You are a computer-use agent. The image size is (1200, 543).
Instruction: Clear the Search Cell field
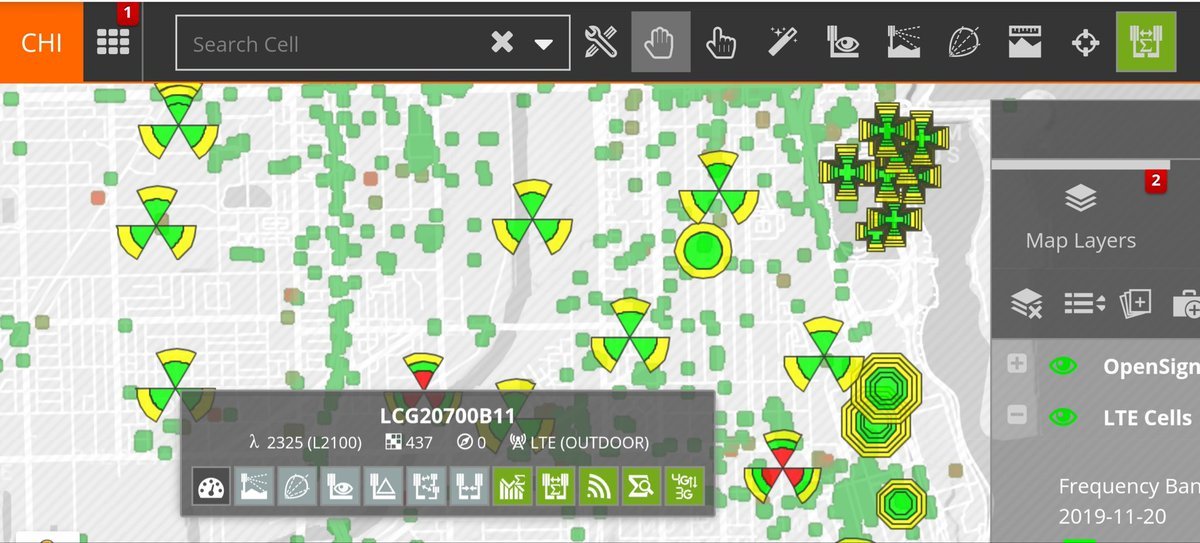tap(502, 43)
